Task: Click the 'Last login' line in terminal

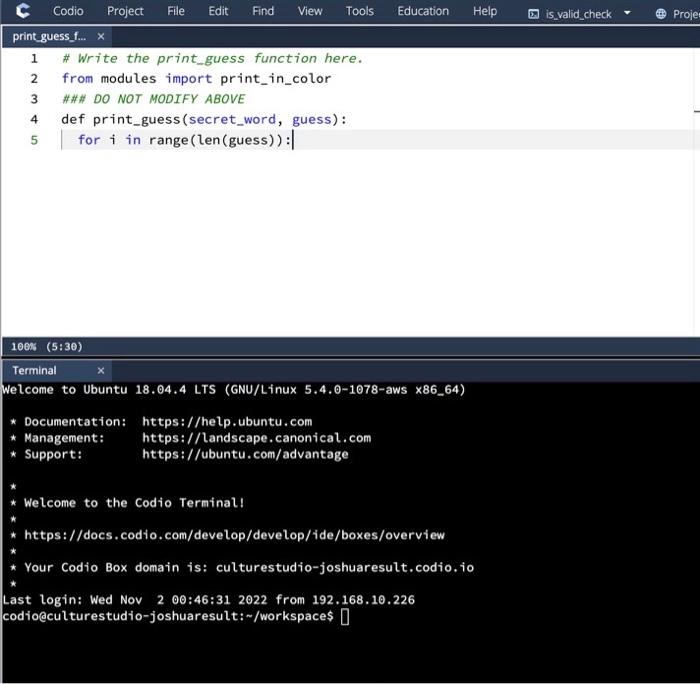Action: click(208, 600)
